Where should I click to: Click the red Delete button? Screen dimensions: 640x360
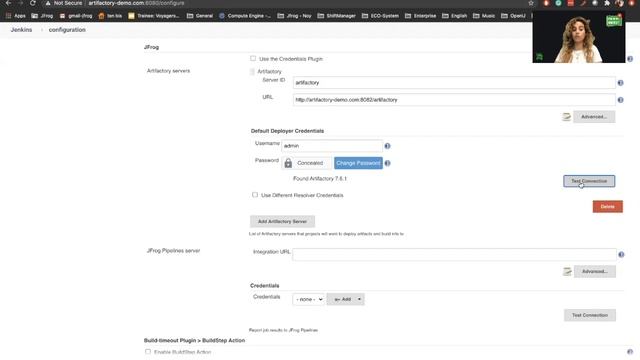coord(607,207)
